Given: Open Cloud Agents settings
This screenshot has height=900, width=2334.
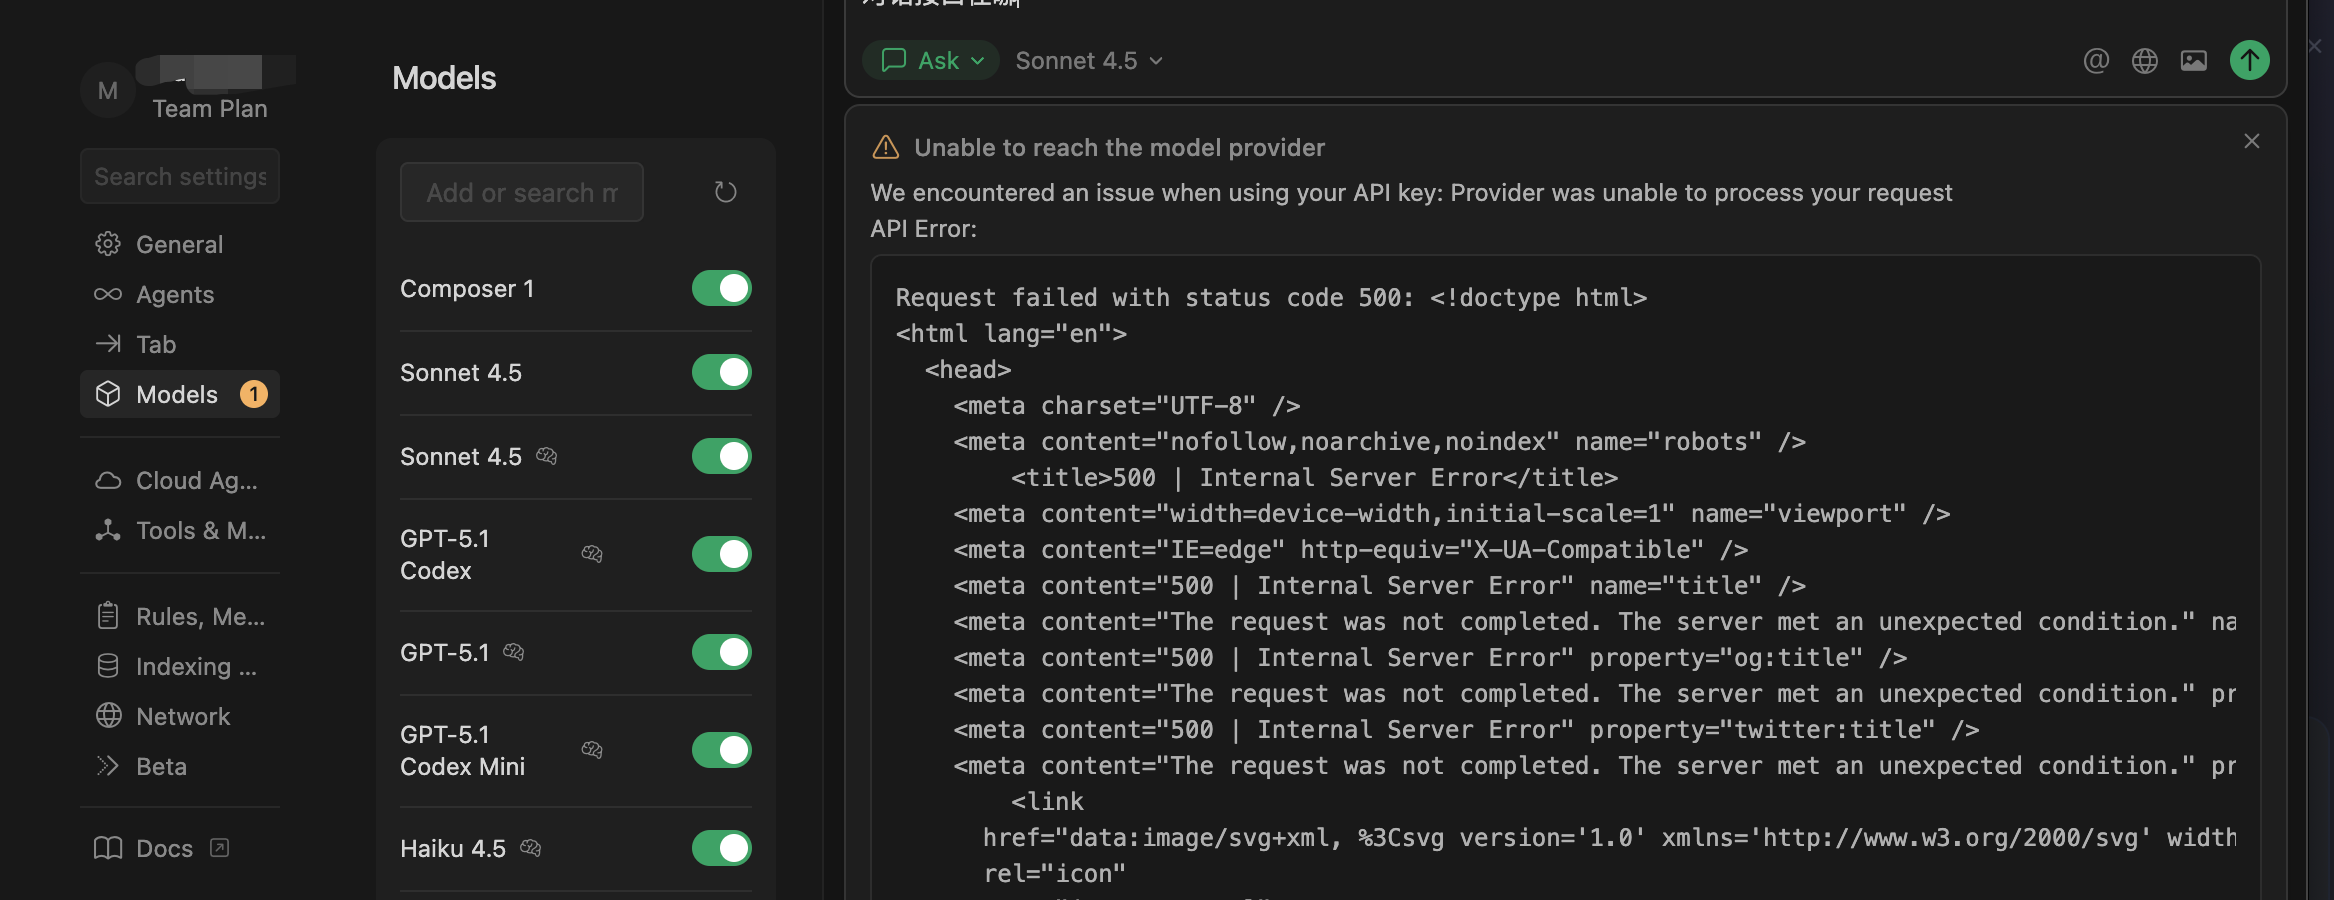Looking at the screenshot, I should coord(180,480).
